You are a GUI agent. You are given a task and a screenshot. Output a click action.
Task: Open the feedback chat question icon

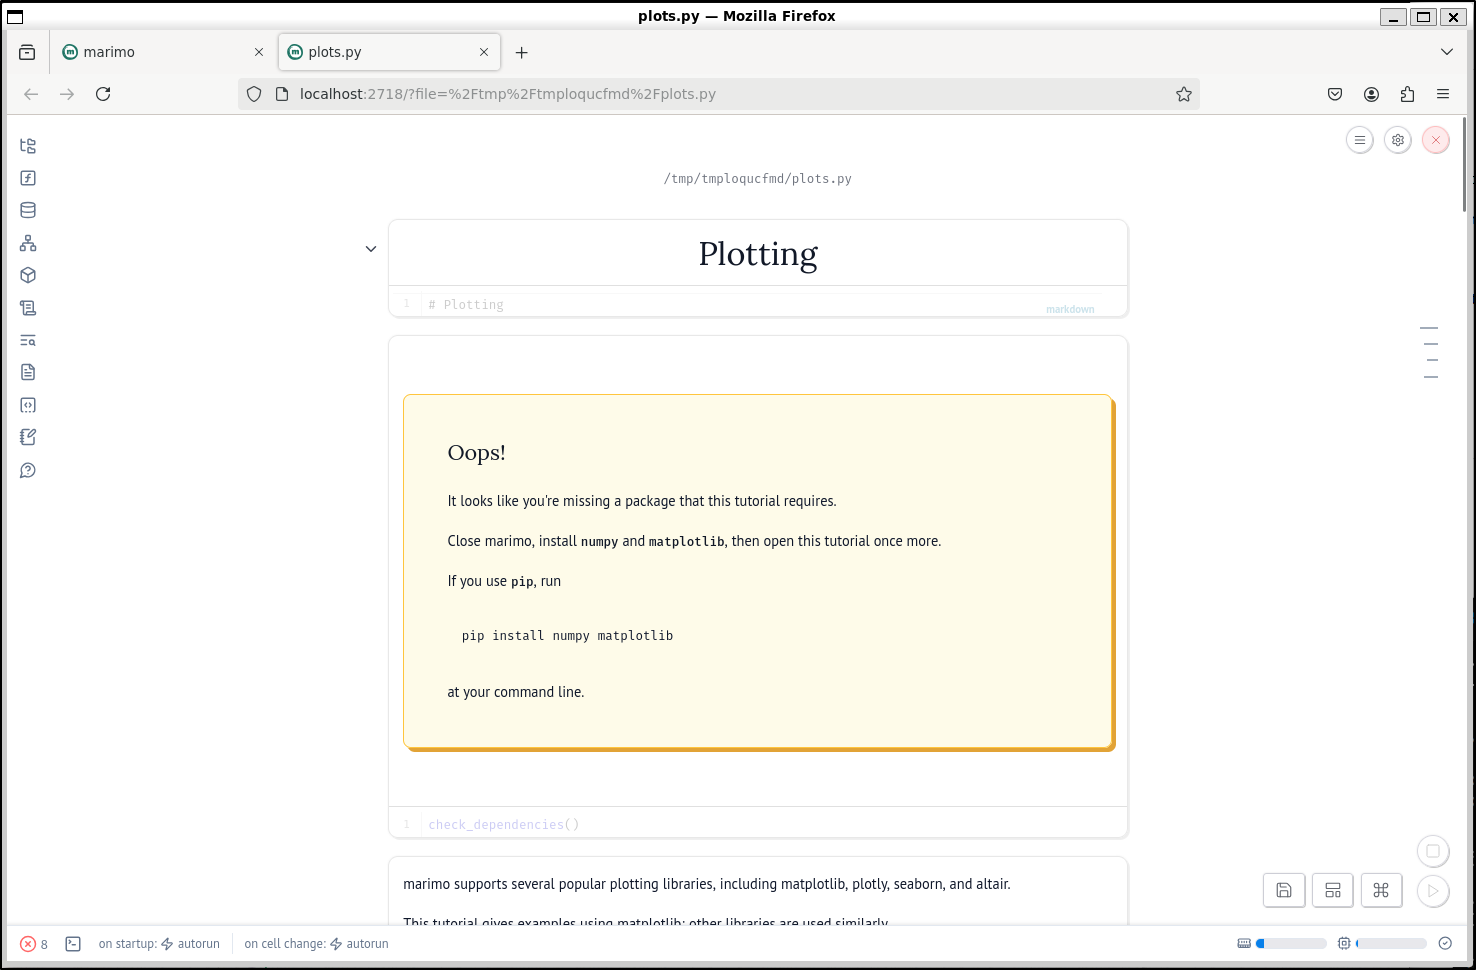tap(28, 470)
